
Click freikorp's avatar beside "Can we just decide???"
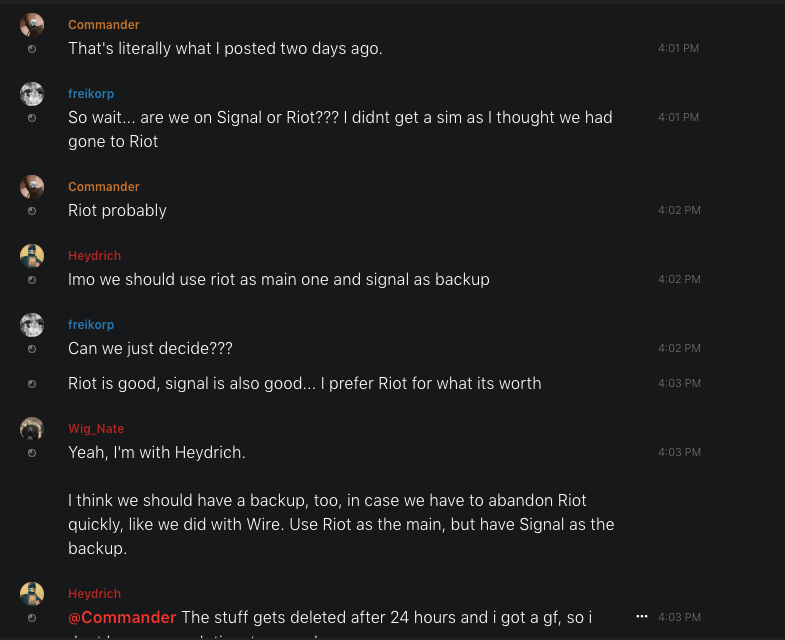pyautogui.click(x=32, y=325)
